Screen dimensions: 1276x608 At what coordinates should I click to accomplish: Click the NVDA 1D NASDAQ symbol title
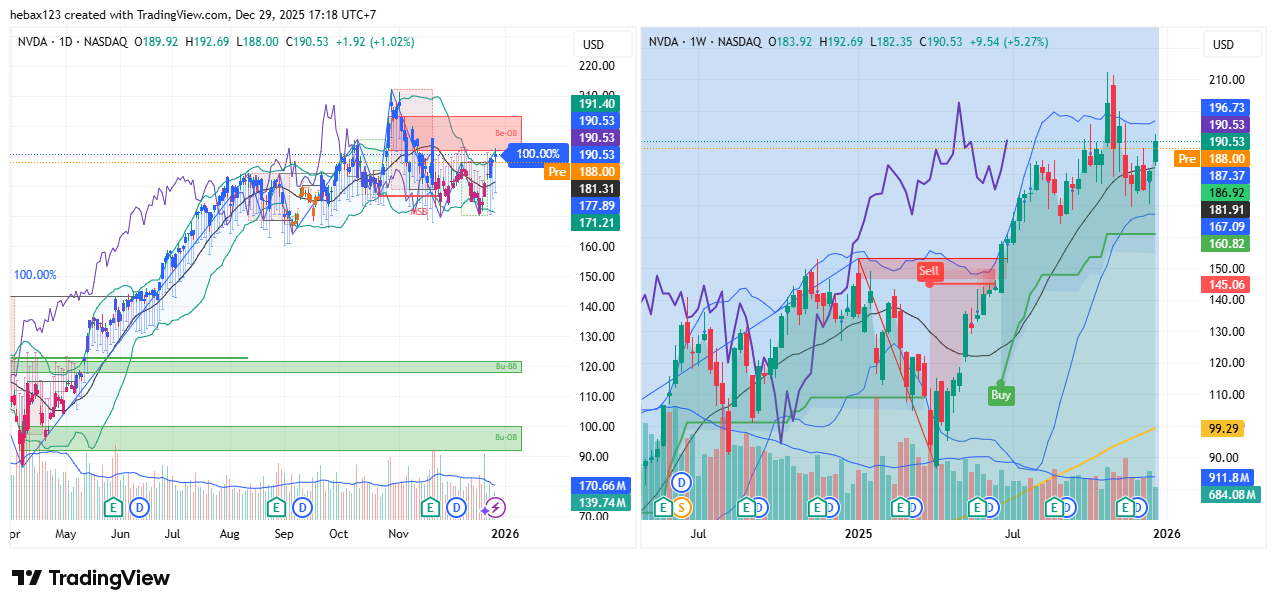click(72, 42)
